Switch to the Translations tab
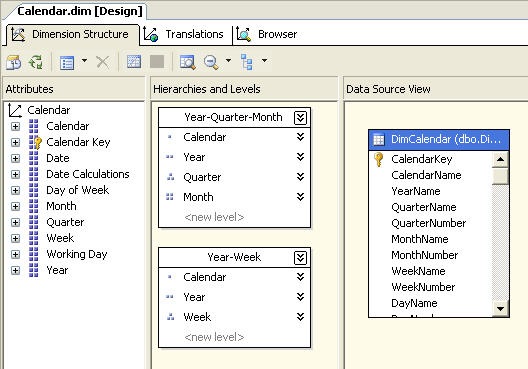Screen dimensions: 528x369 point(185,34)
